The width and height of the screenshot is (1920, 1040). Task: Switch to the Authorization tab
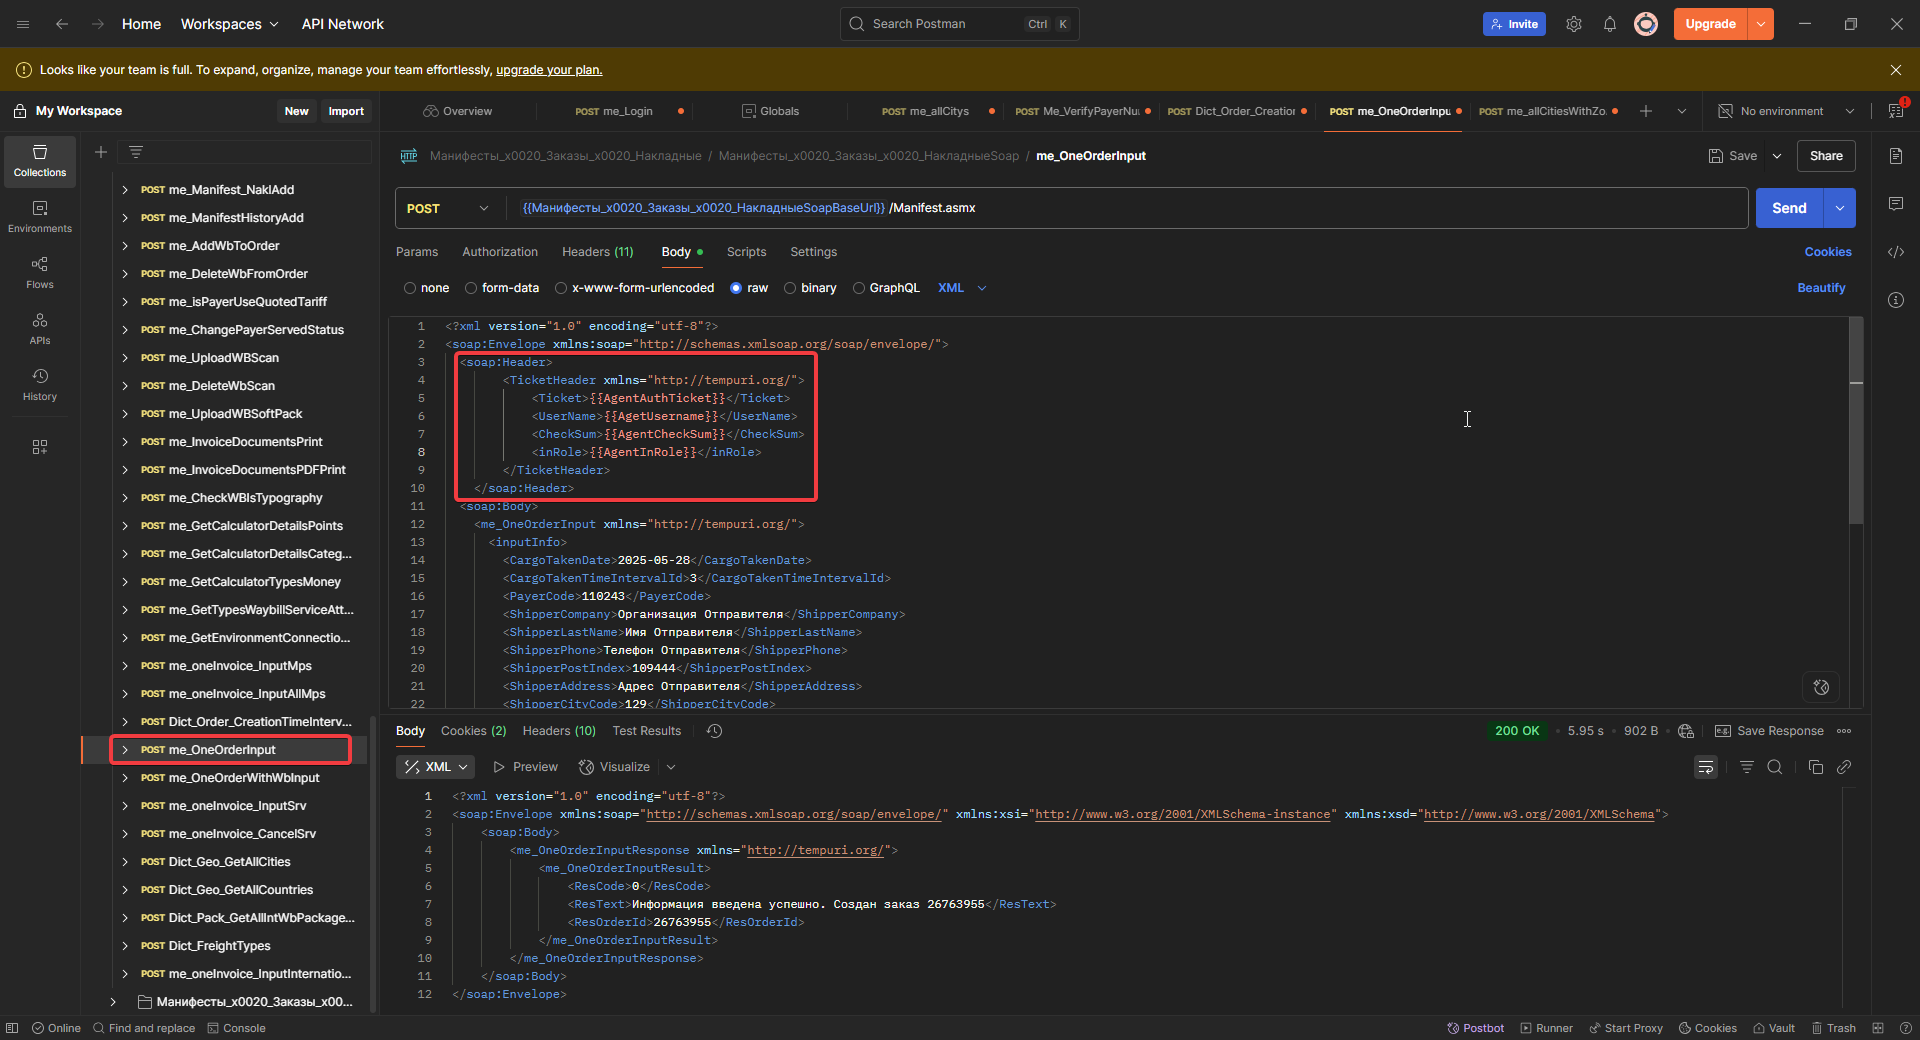[500, 252]
